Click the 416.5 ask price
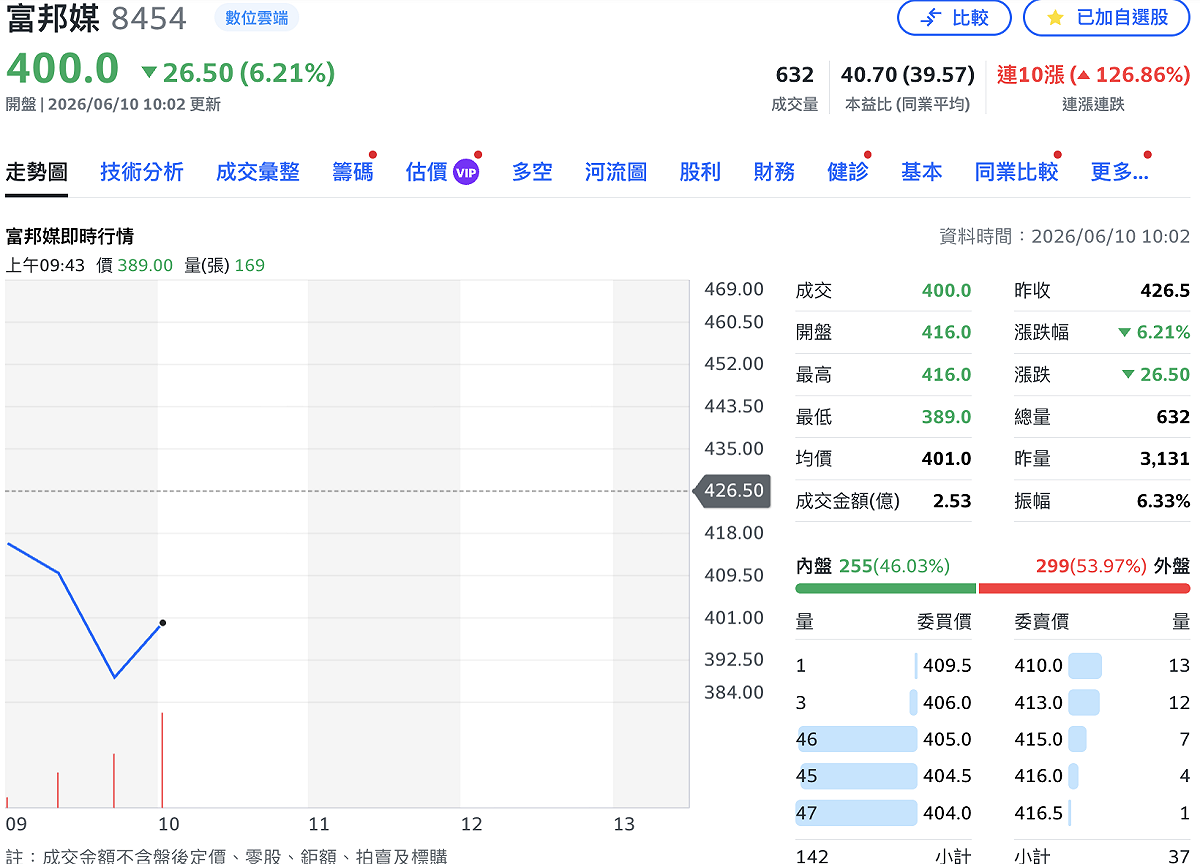Screen dimensions: 1200x864 (1039, 813)
